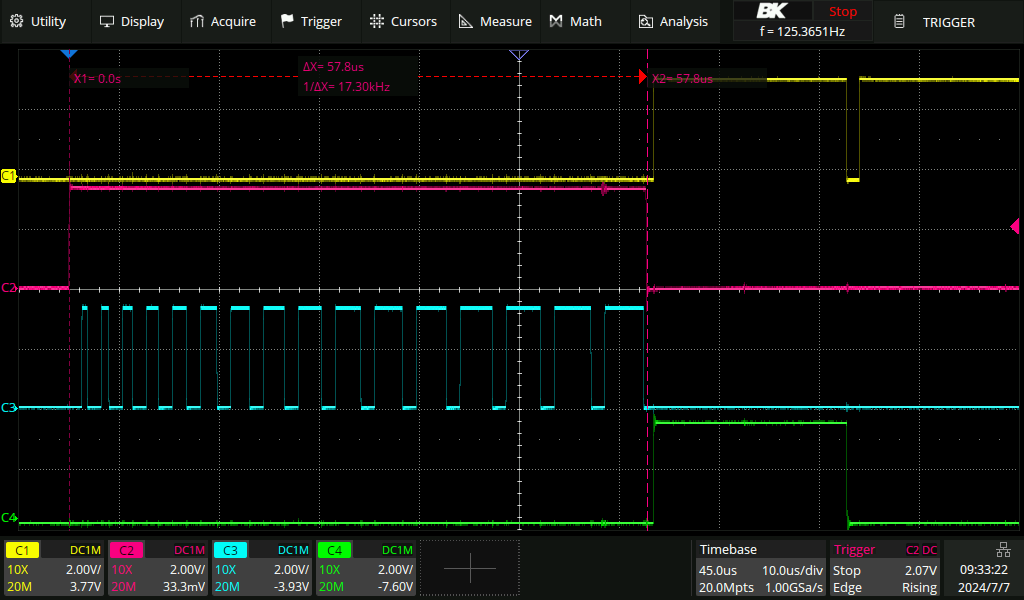Toggle the yellow C1 channel badge
This screenshot has width=1024, height=600.
[x=22, y=550]
